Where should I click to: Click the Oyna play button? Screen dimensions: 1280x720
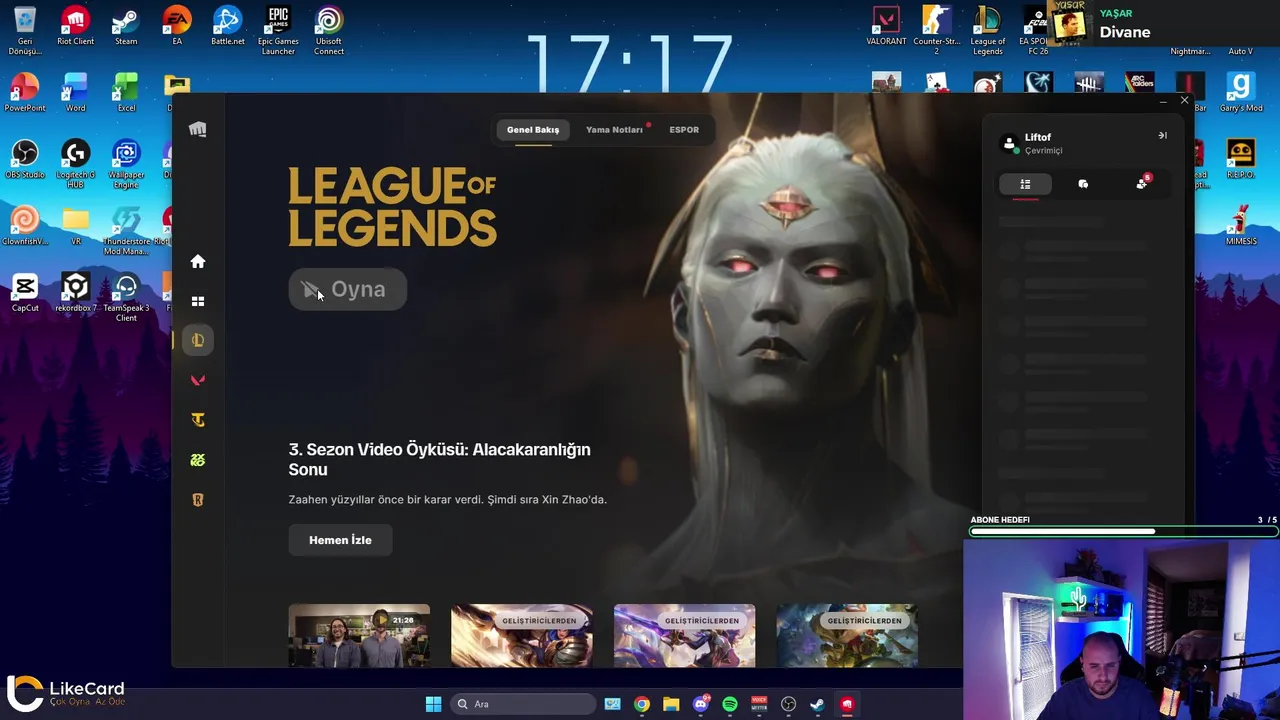click(x=347, y=290)
